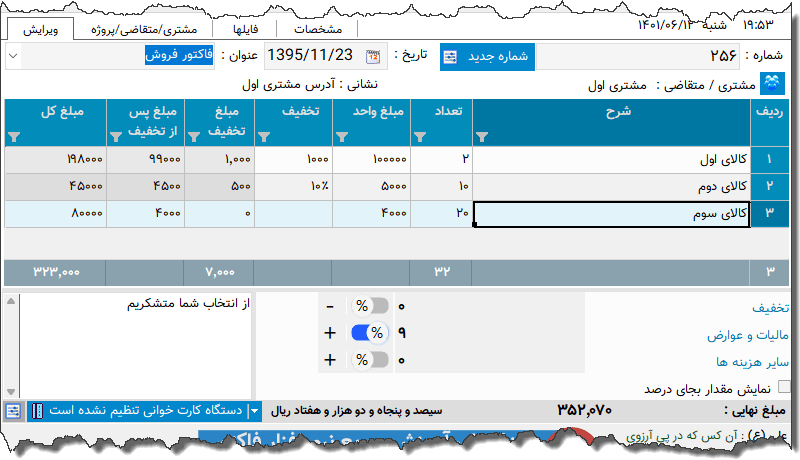This screenshot has height=460, width=800.
Task: Toggle percent switch for تخفیف
Action: pyautogui.click(x=370, y=306)
